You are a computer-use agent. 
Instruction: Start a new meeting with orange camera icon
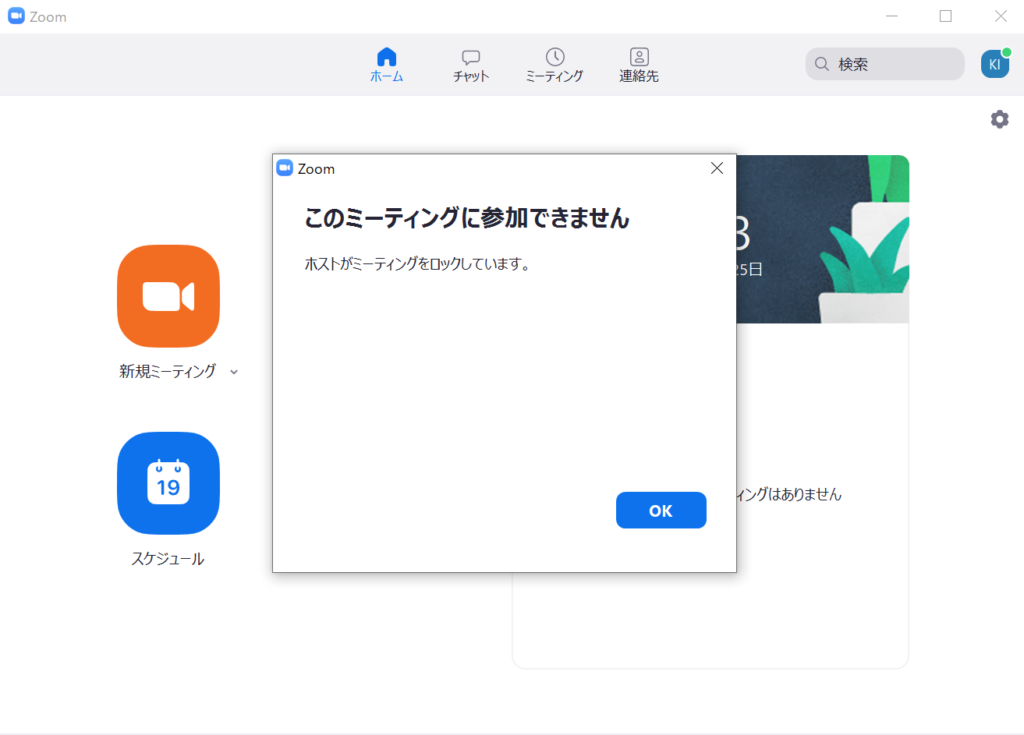pos(168,296)
